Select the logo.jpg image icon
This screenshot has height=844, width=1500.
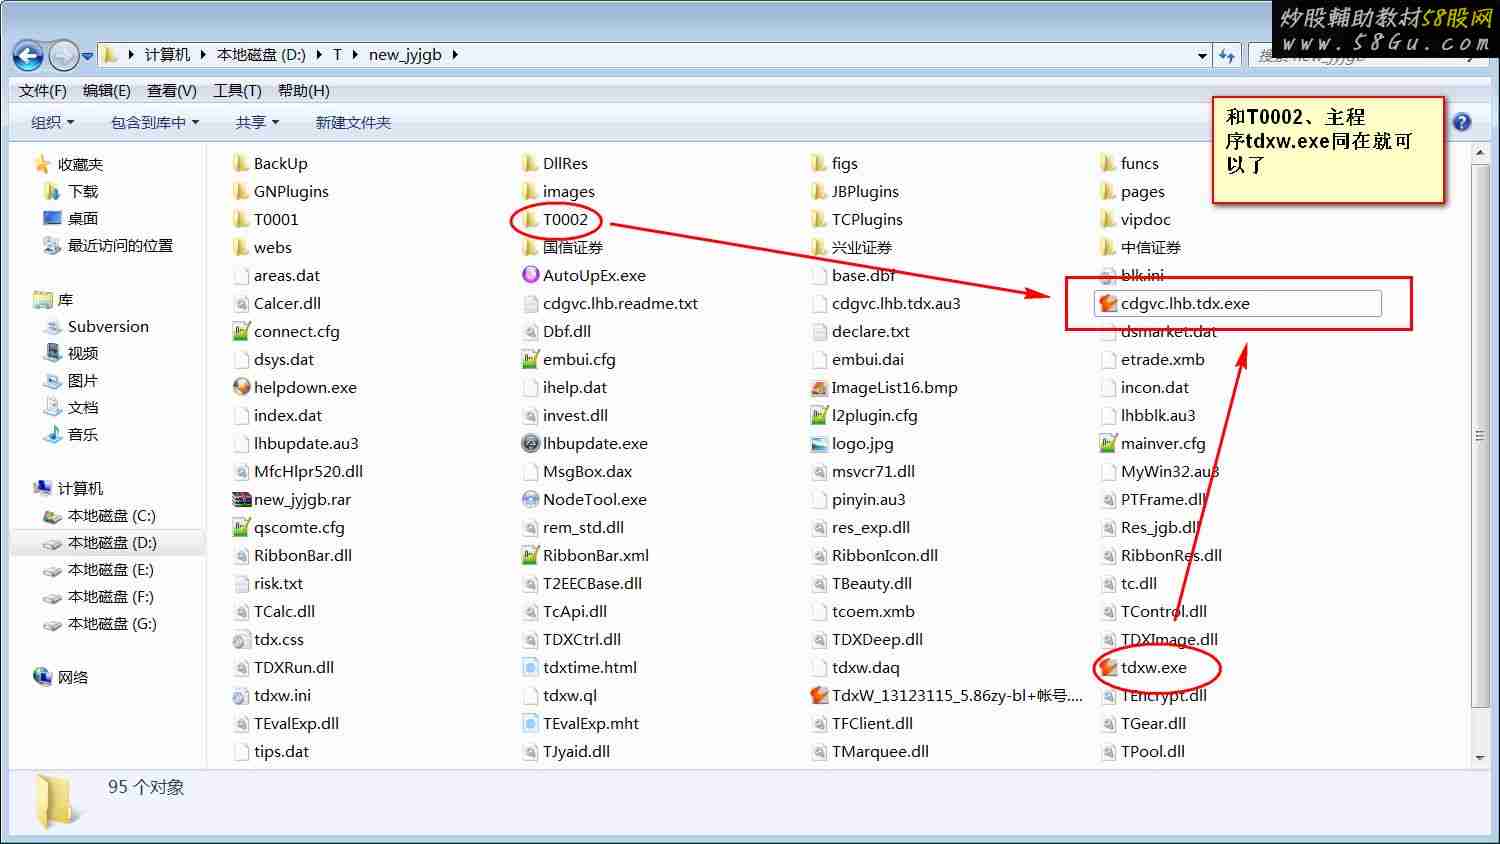[819, 443]
